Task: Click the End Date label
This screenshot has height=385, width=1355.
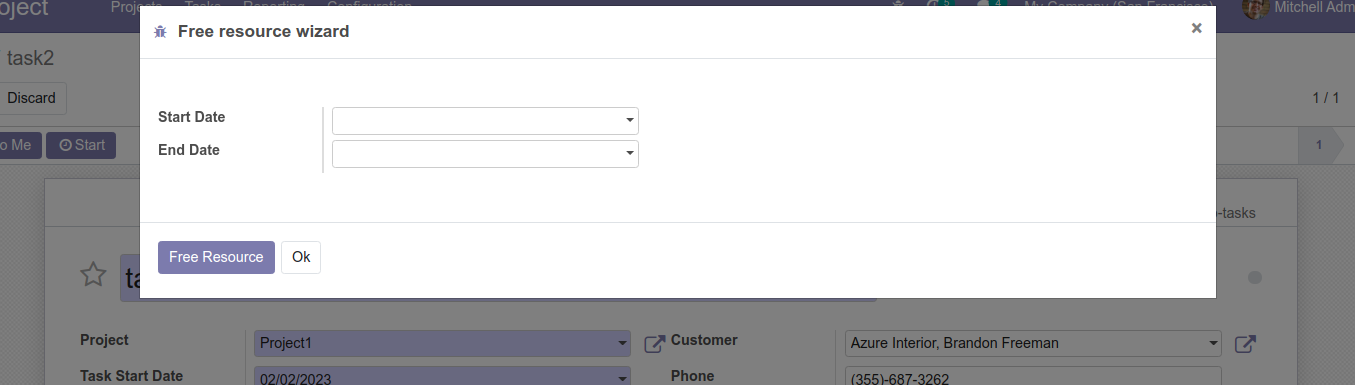Action: [189, 150]
